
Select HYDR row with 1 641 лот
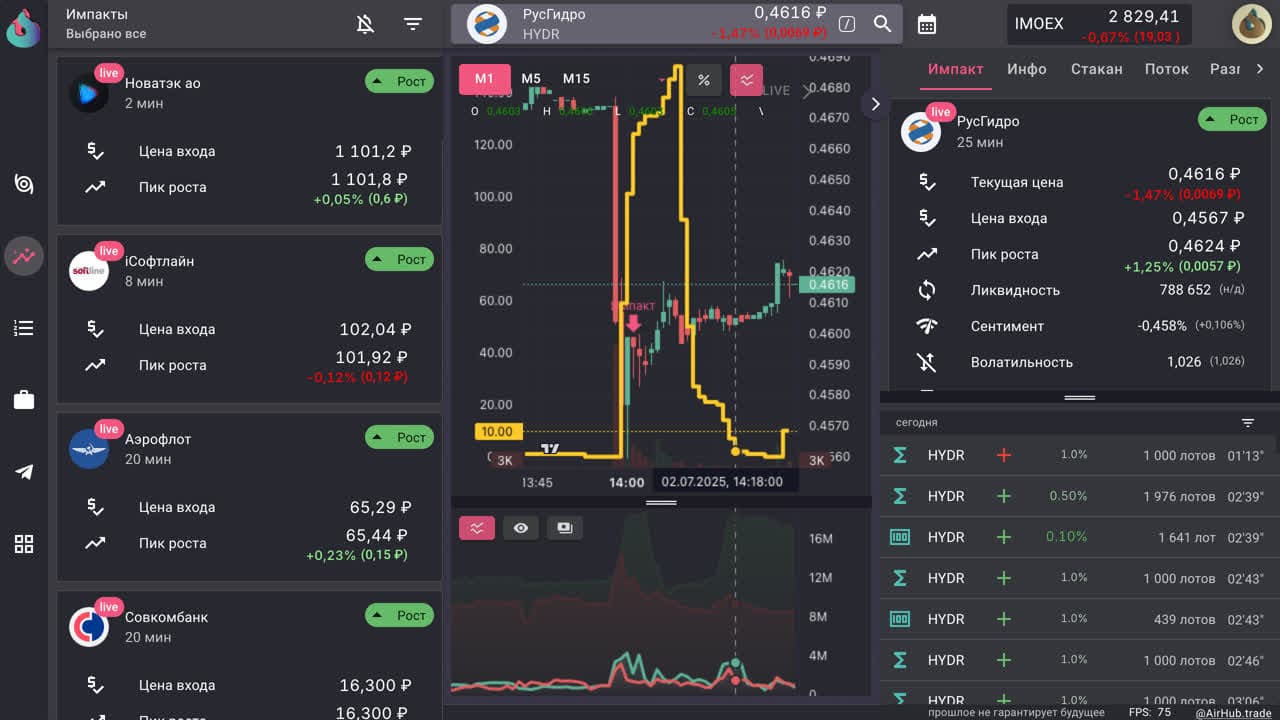tap(1078, 537)
